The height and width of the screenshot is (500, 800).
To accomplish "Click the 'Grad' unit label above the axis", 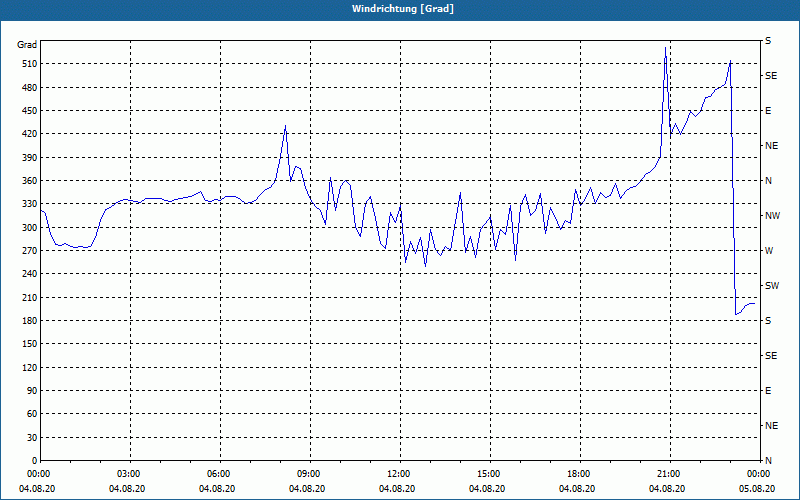I will (x=27, y=45).
